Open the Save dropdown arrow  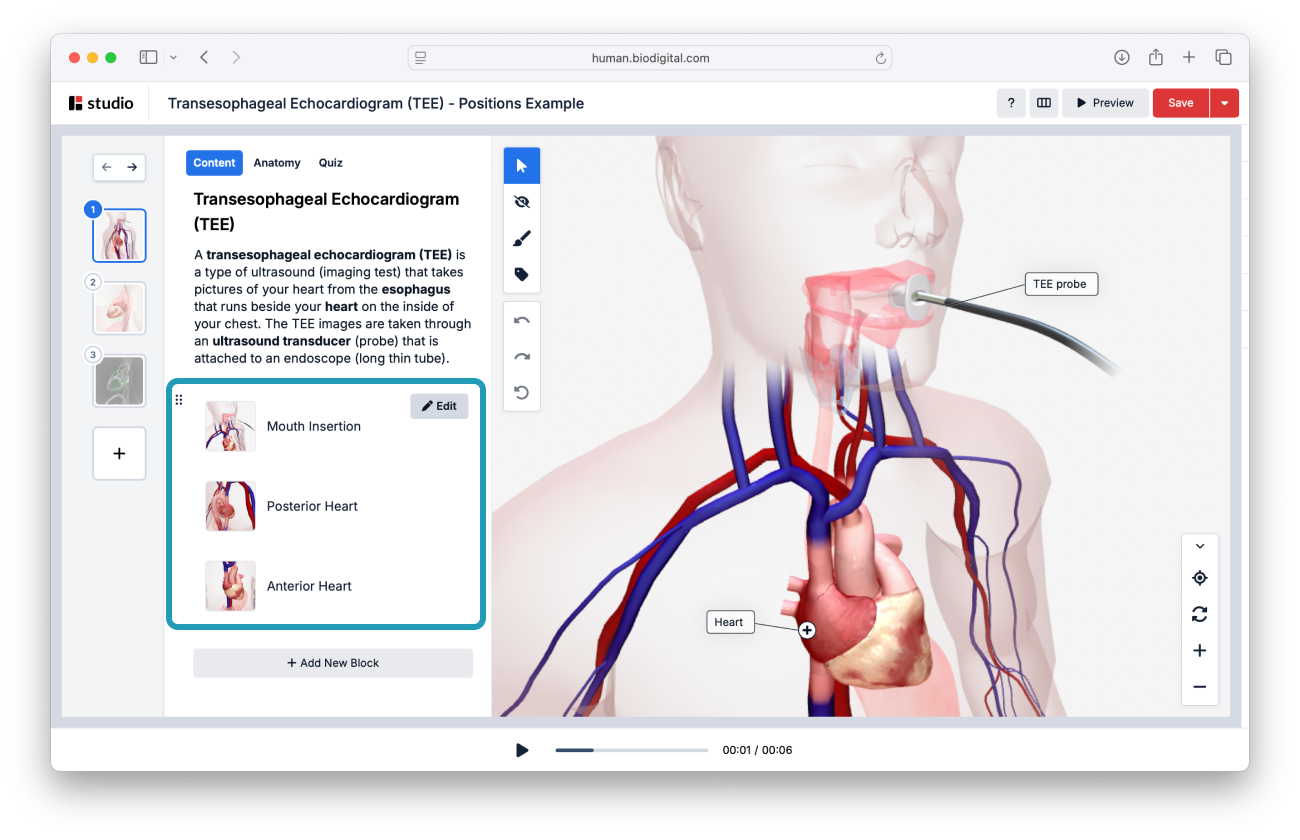point(1224,103)
